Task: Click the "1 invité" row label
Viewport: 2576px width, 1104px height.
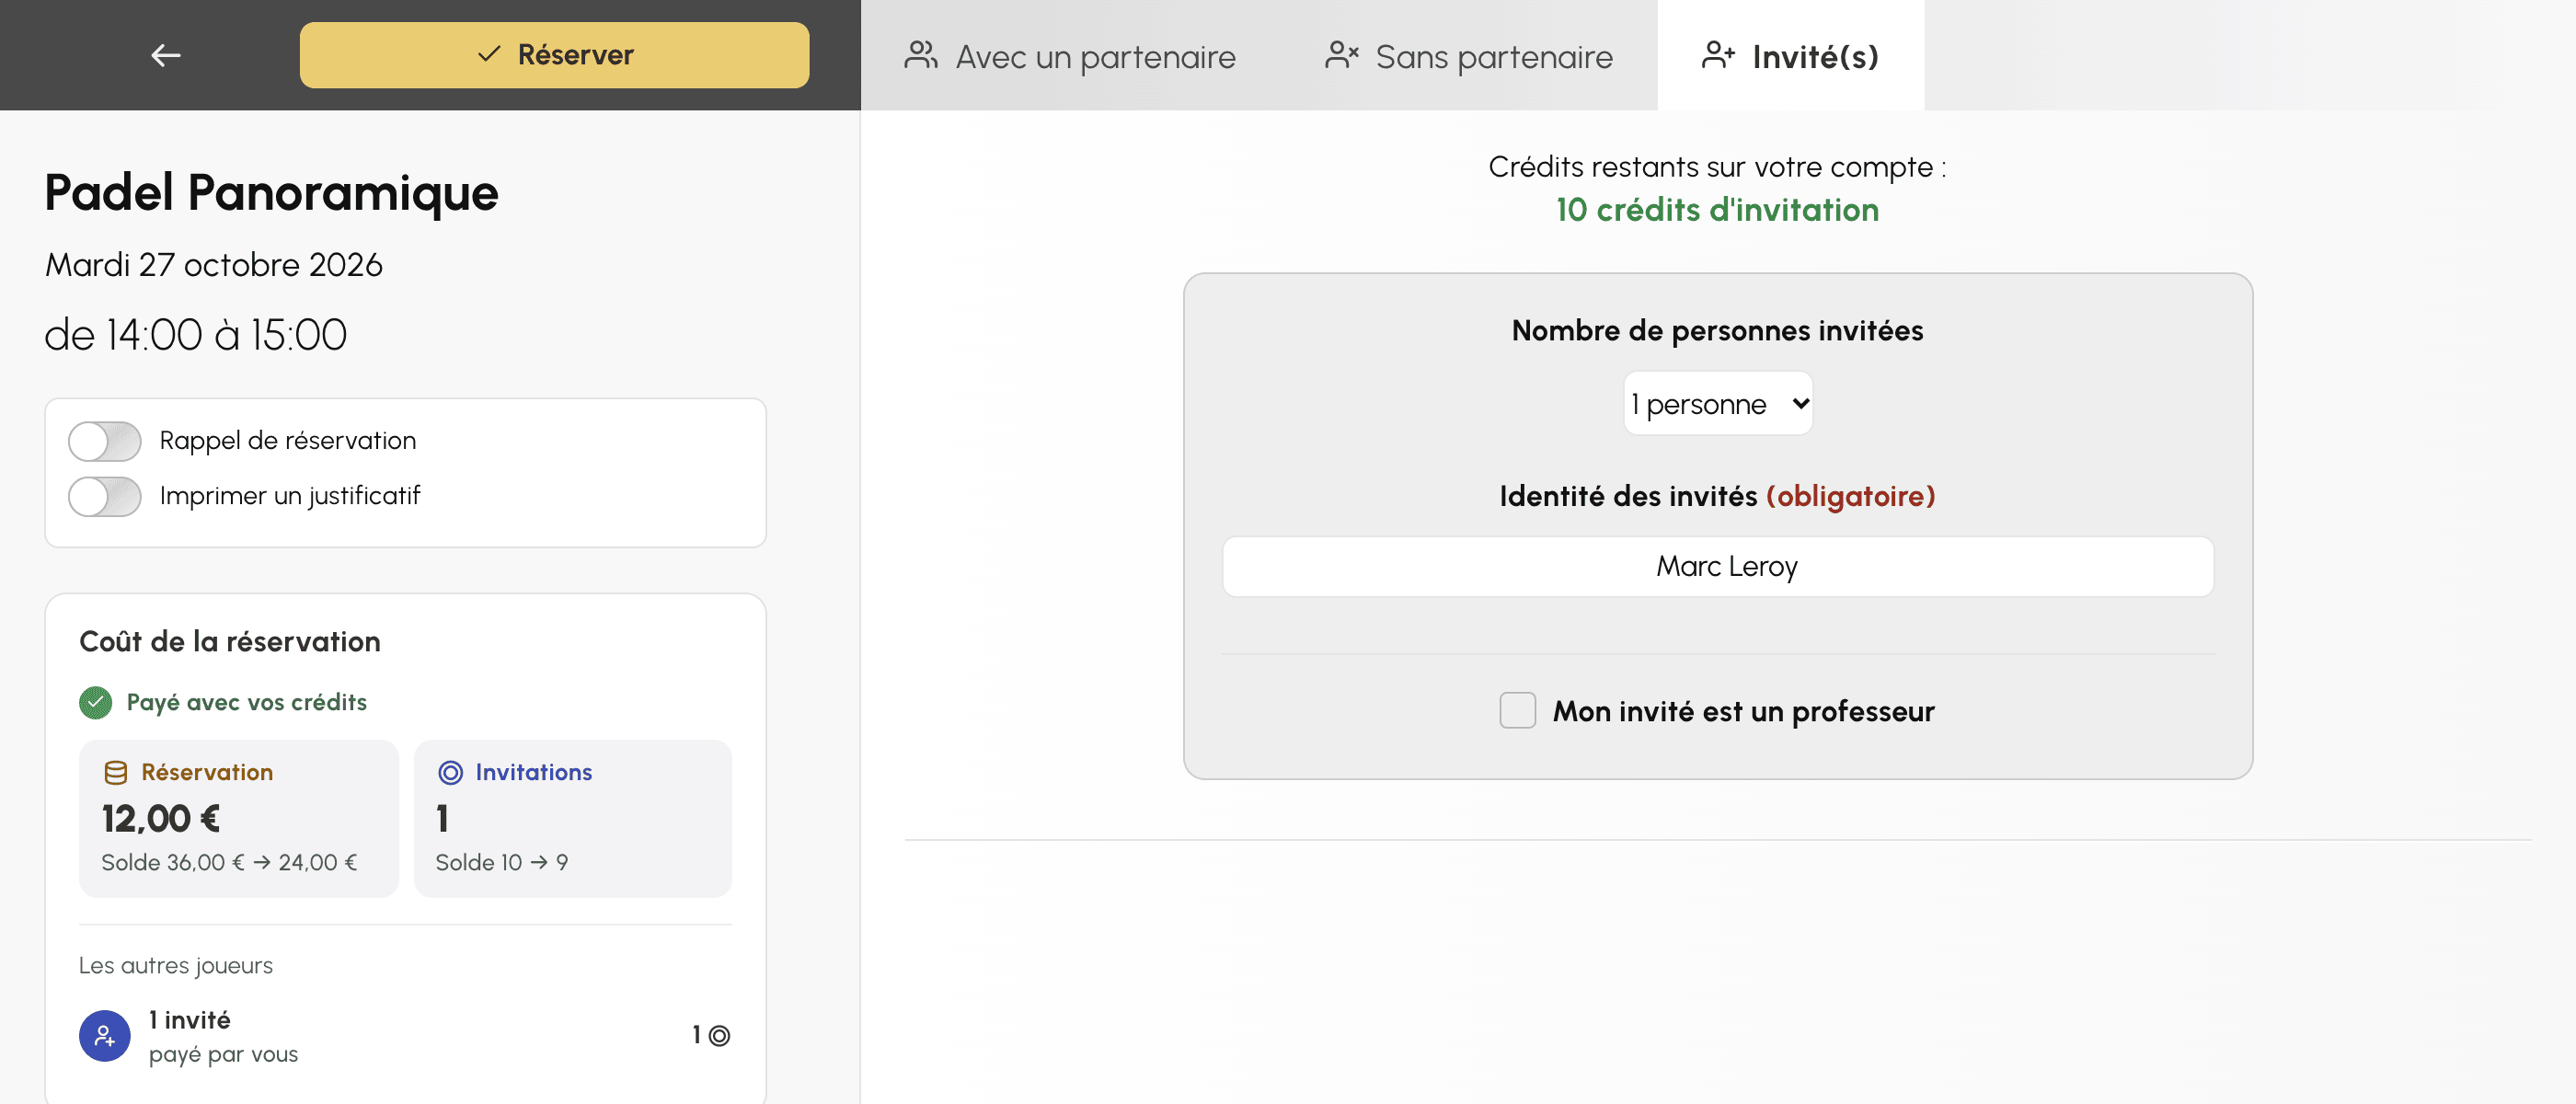Action: [189, 1019]
